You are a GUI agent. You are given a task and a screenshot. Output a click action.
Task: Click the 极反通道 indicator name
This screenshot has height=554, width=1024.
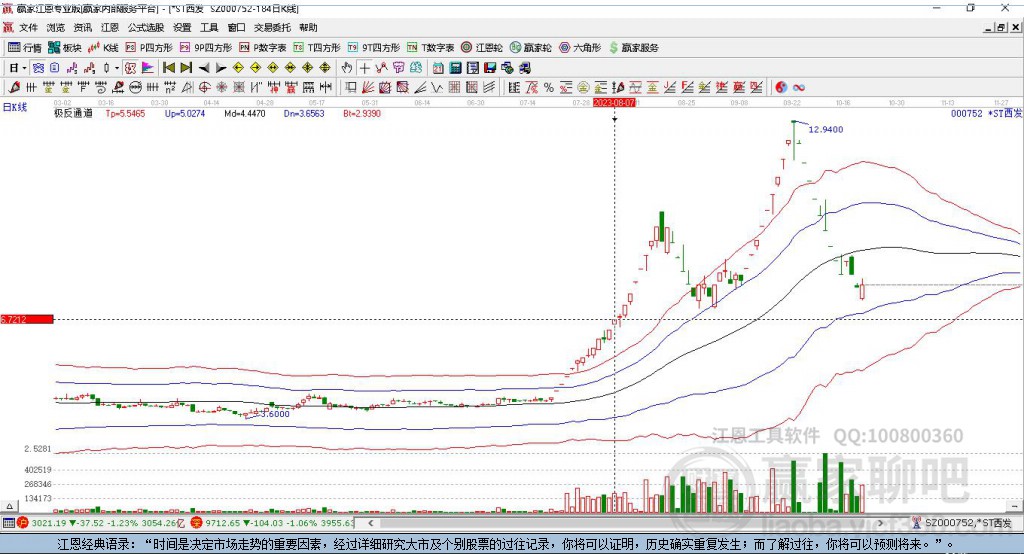coord(73,113)
